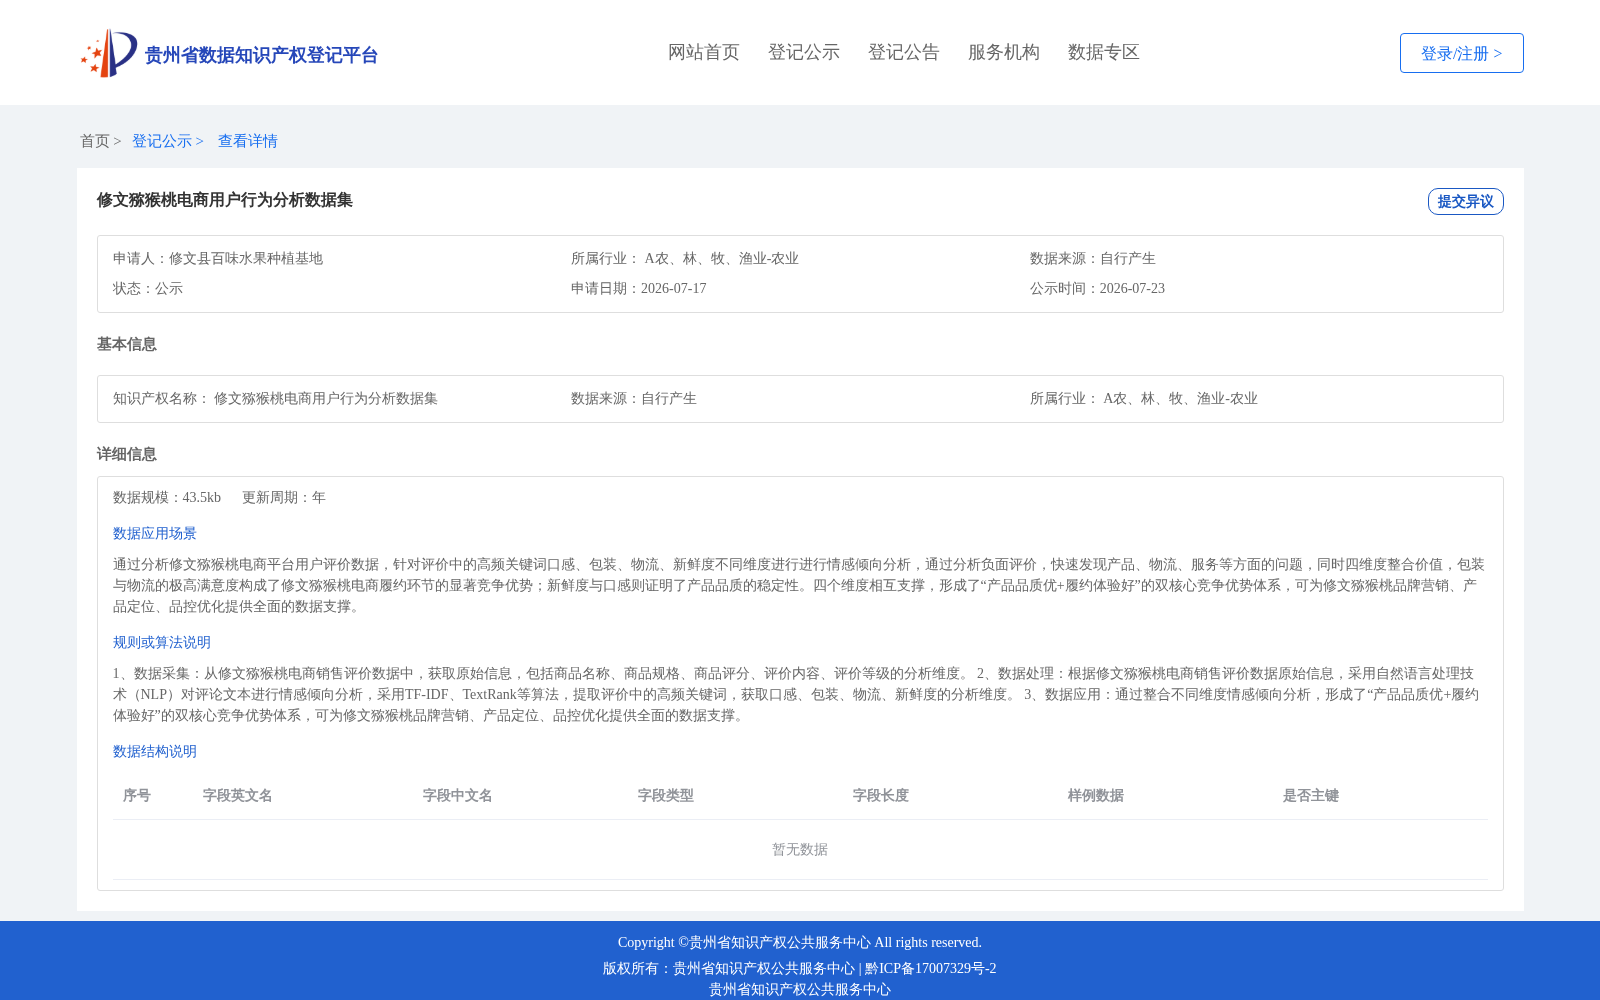
Task: Go to 首页 in the breadcrumb
Action: (95, 141)
